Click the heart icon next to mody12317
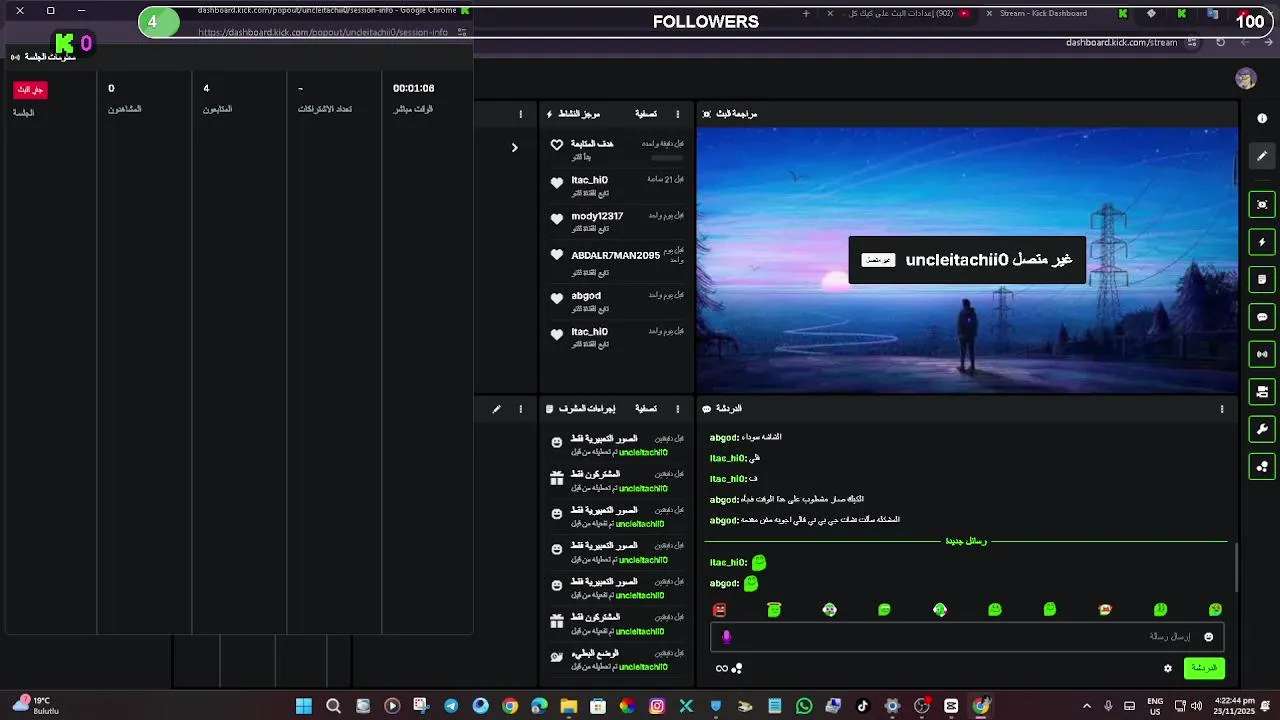This screenshot has width=1280, height=720. coord(557,218)
